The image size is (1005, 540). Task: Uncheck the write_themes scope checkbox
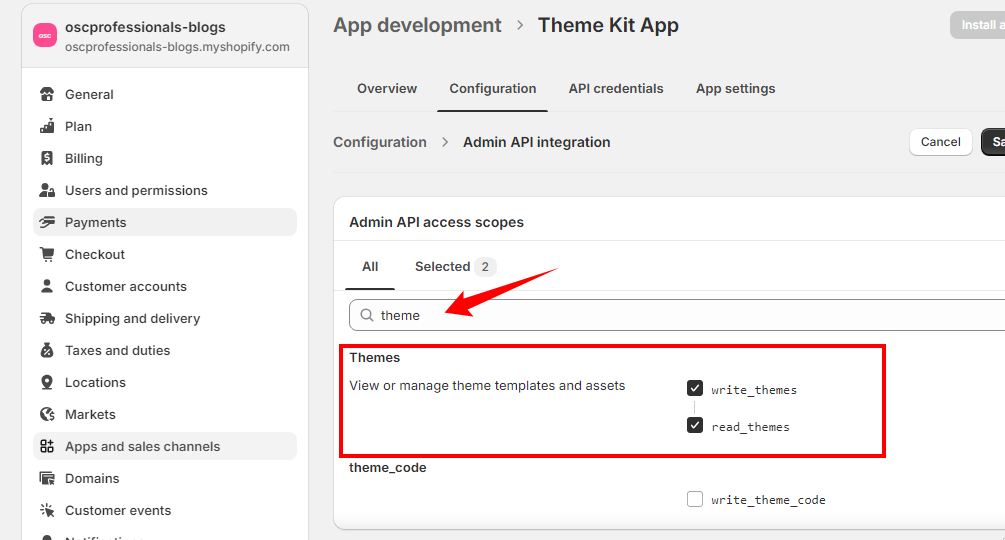(x=695, y=389)
